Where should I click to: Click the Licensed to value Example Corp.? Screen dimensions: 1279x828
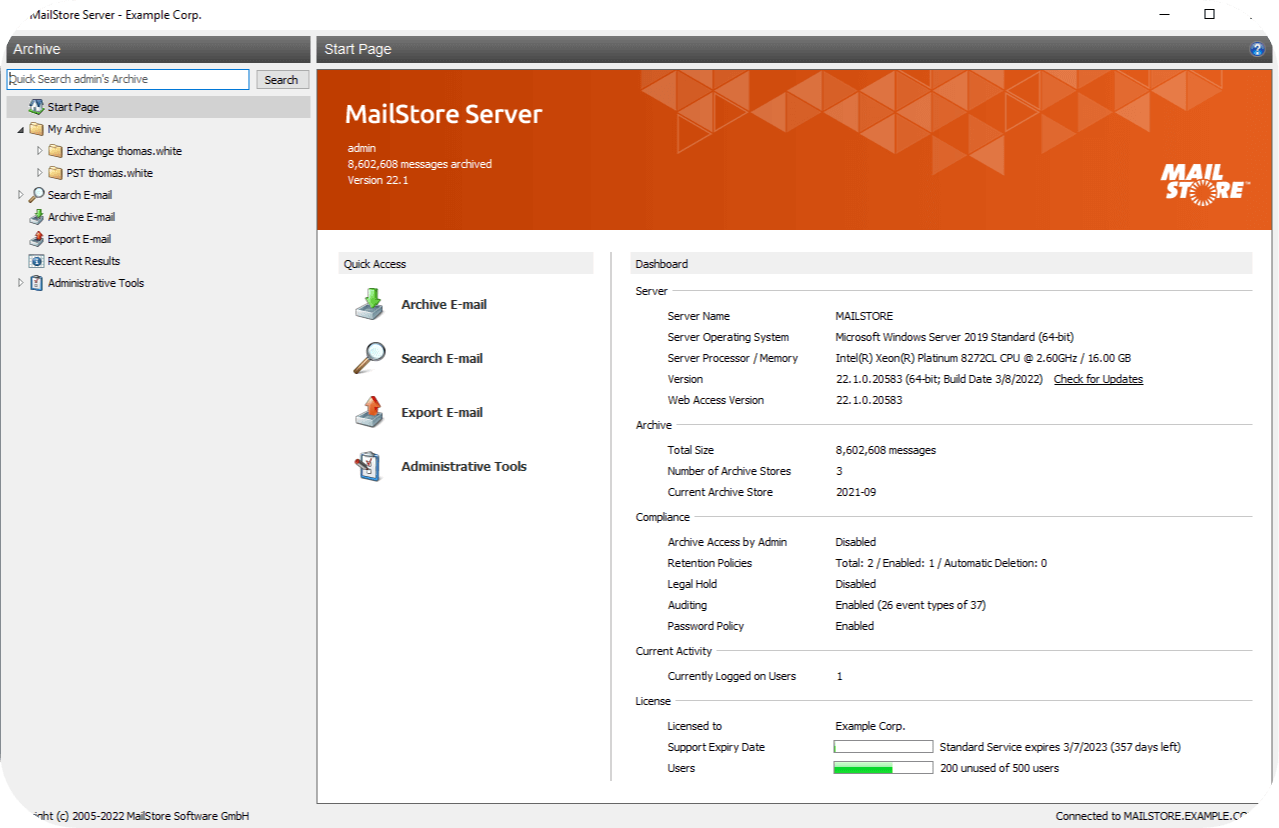coord(870,726)
